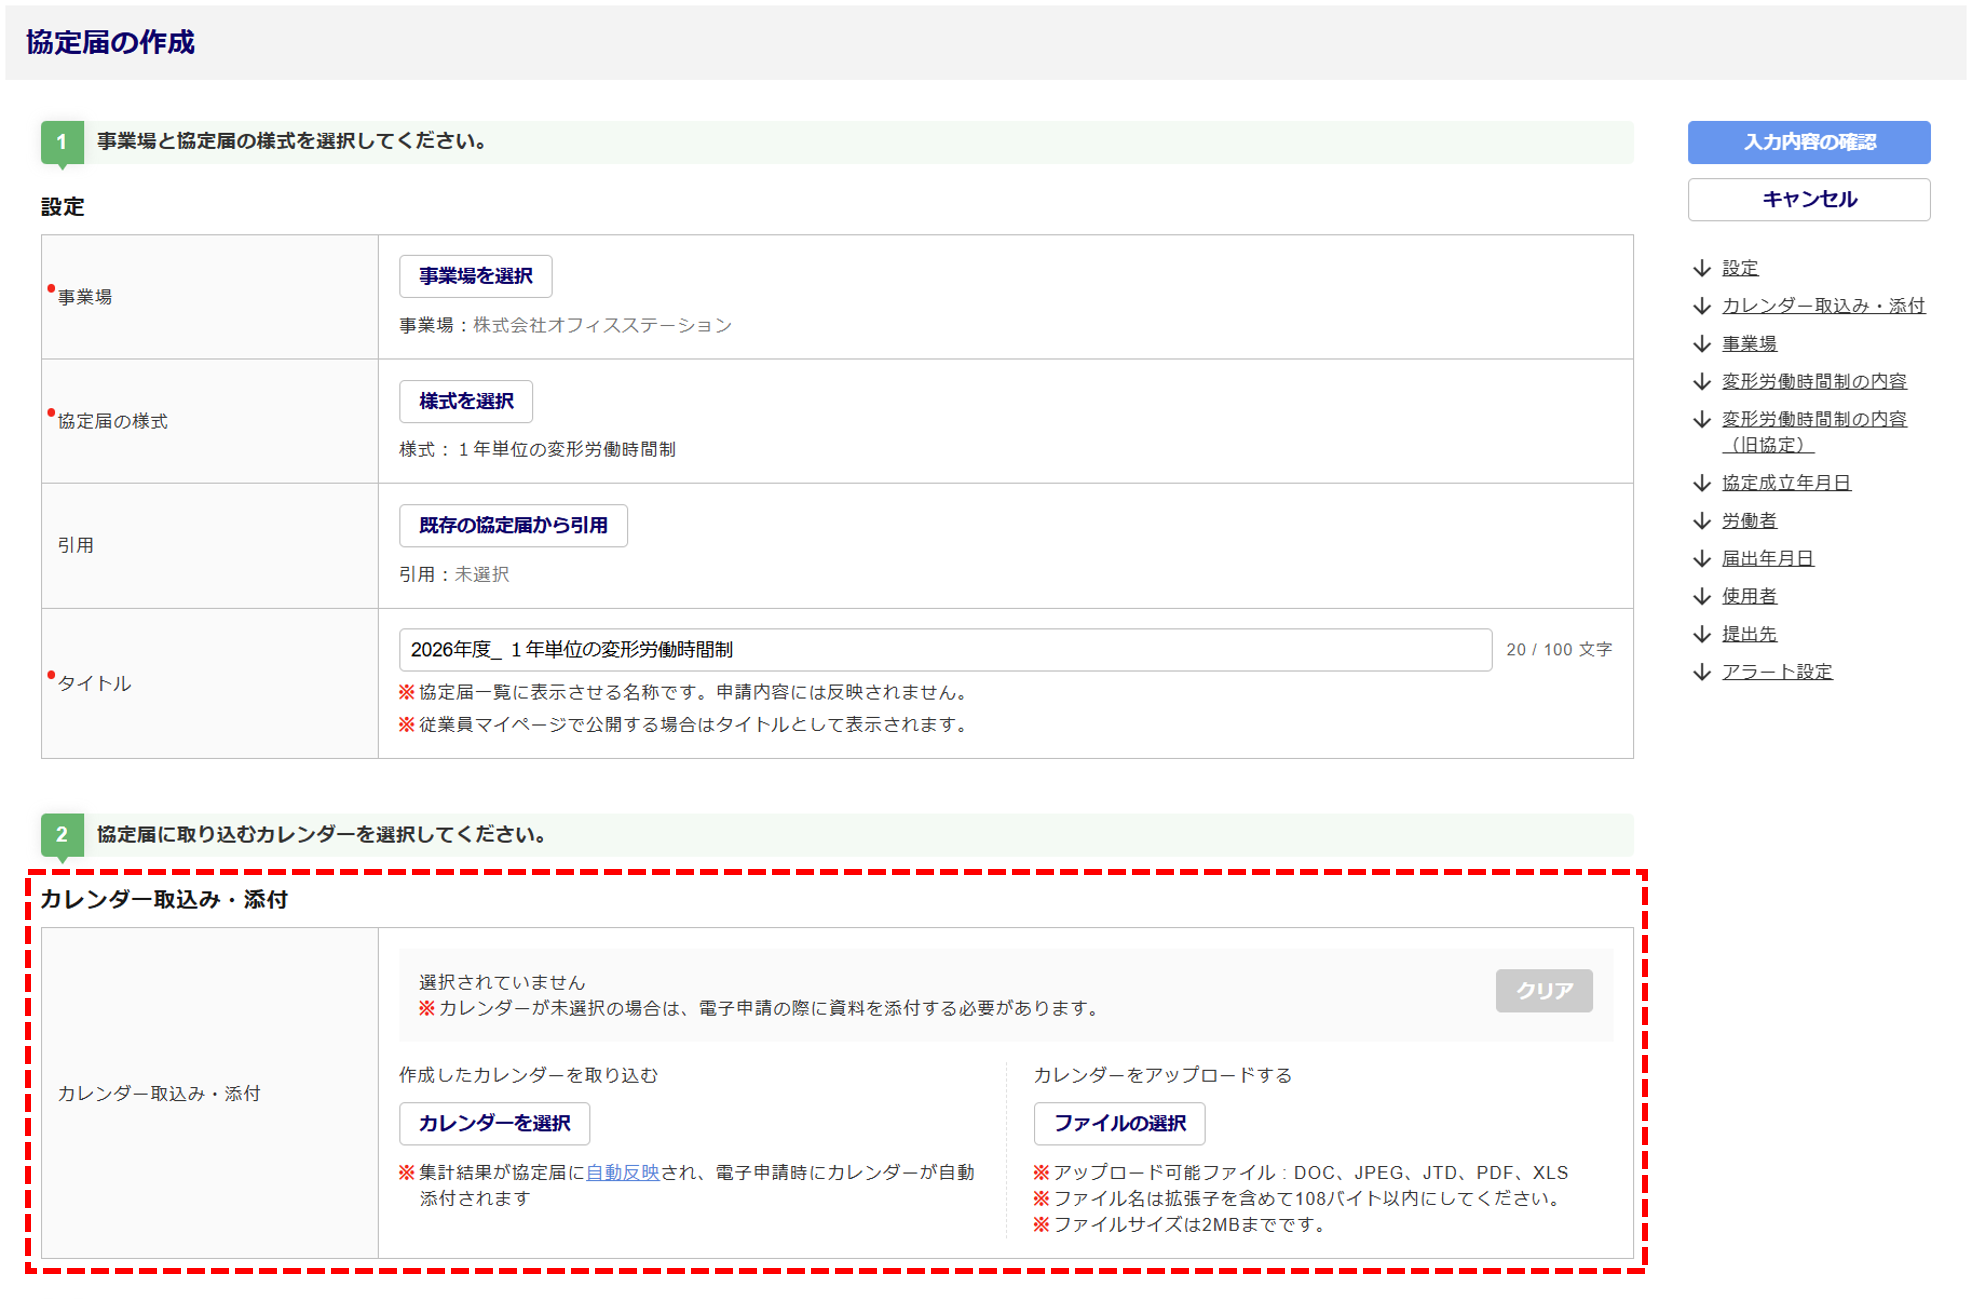Go to カレンダー取込み・添付 anchor link

(1822, 306)
